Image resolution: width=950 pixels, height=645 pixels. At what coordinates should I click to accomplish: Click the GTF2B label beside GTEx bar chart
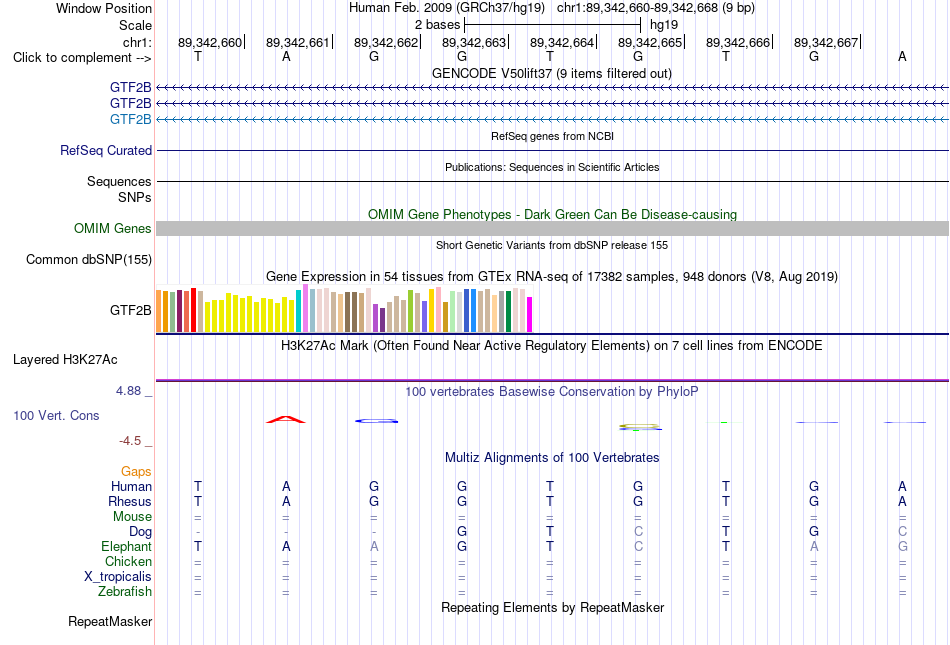pos(130,310)
